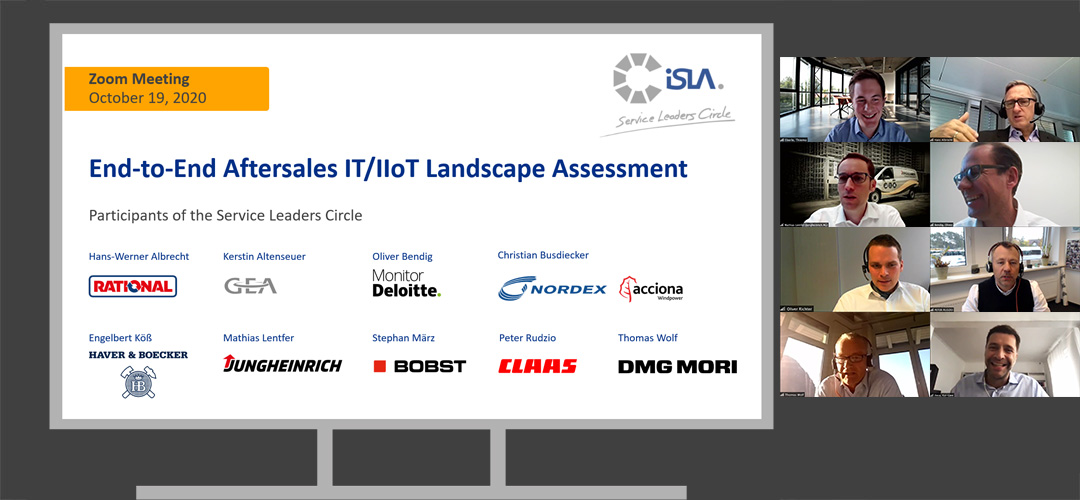Click "Participants of the Service Leaders Circle" subtitle
The image size is (1080, 500).
225,215
